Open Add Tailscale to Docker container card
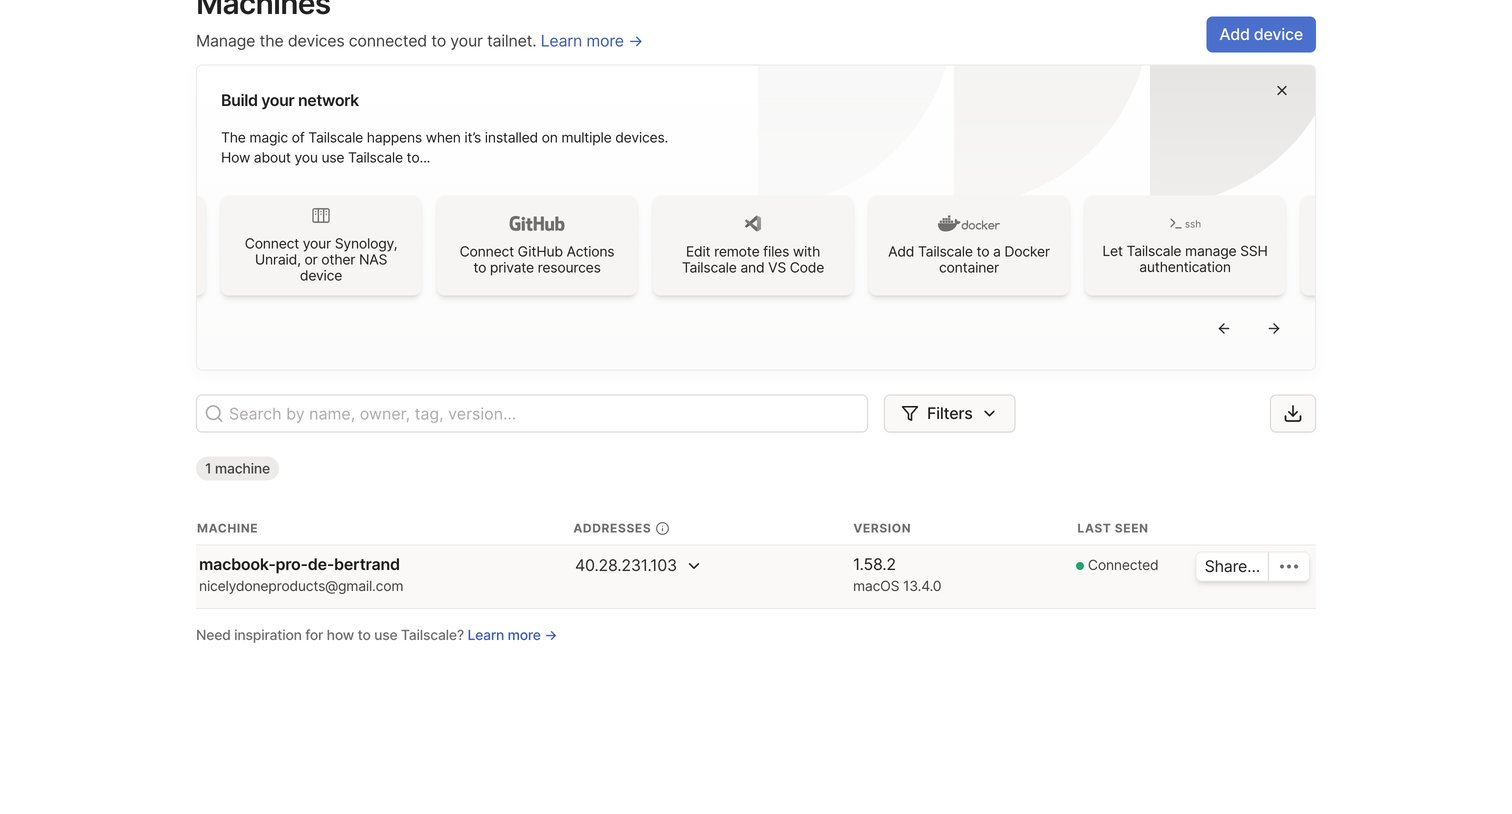This screenshot has width=1512, height=814. pos(969,246)
